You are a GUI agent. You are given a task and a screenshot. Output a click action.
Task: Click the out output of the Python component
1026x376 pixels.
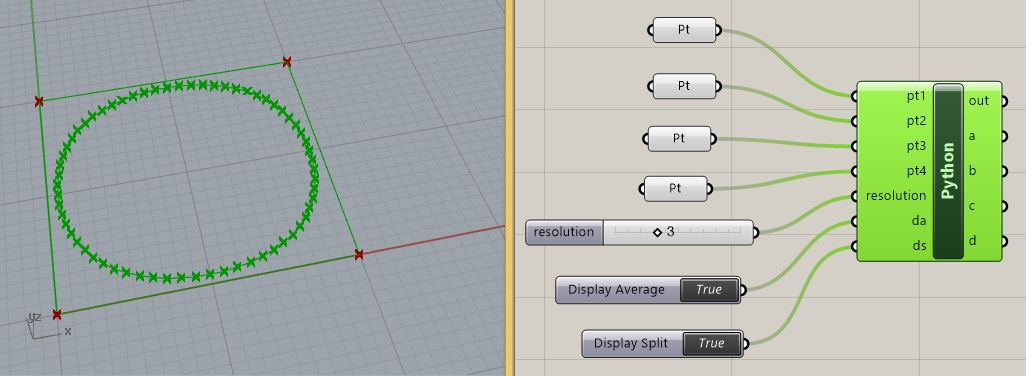[x=979, y=101]
